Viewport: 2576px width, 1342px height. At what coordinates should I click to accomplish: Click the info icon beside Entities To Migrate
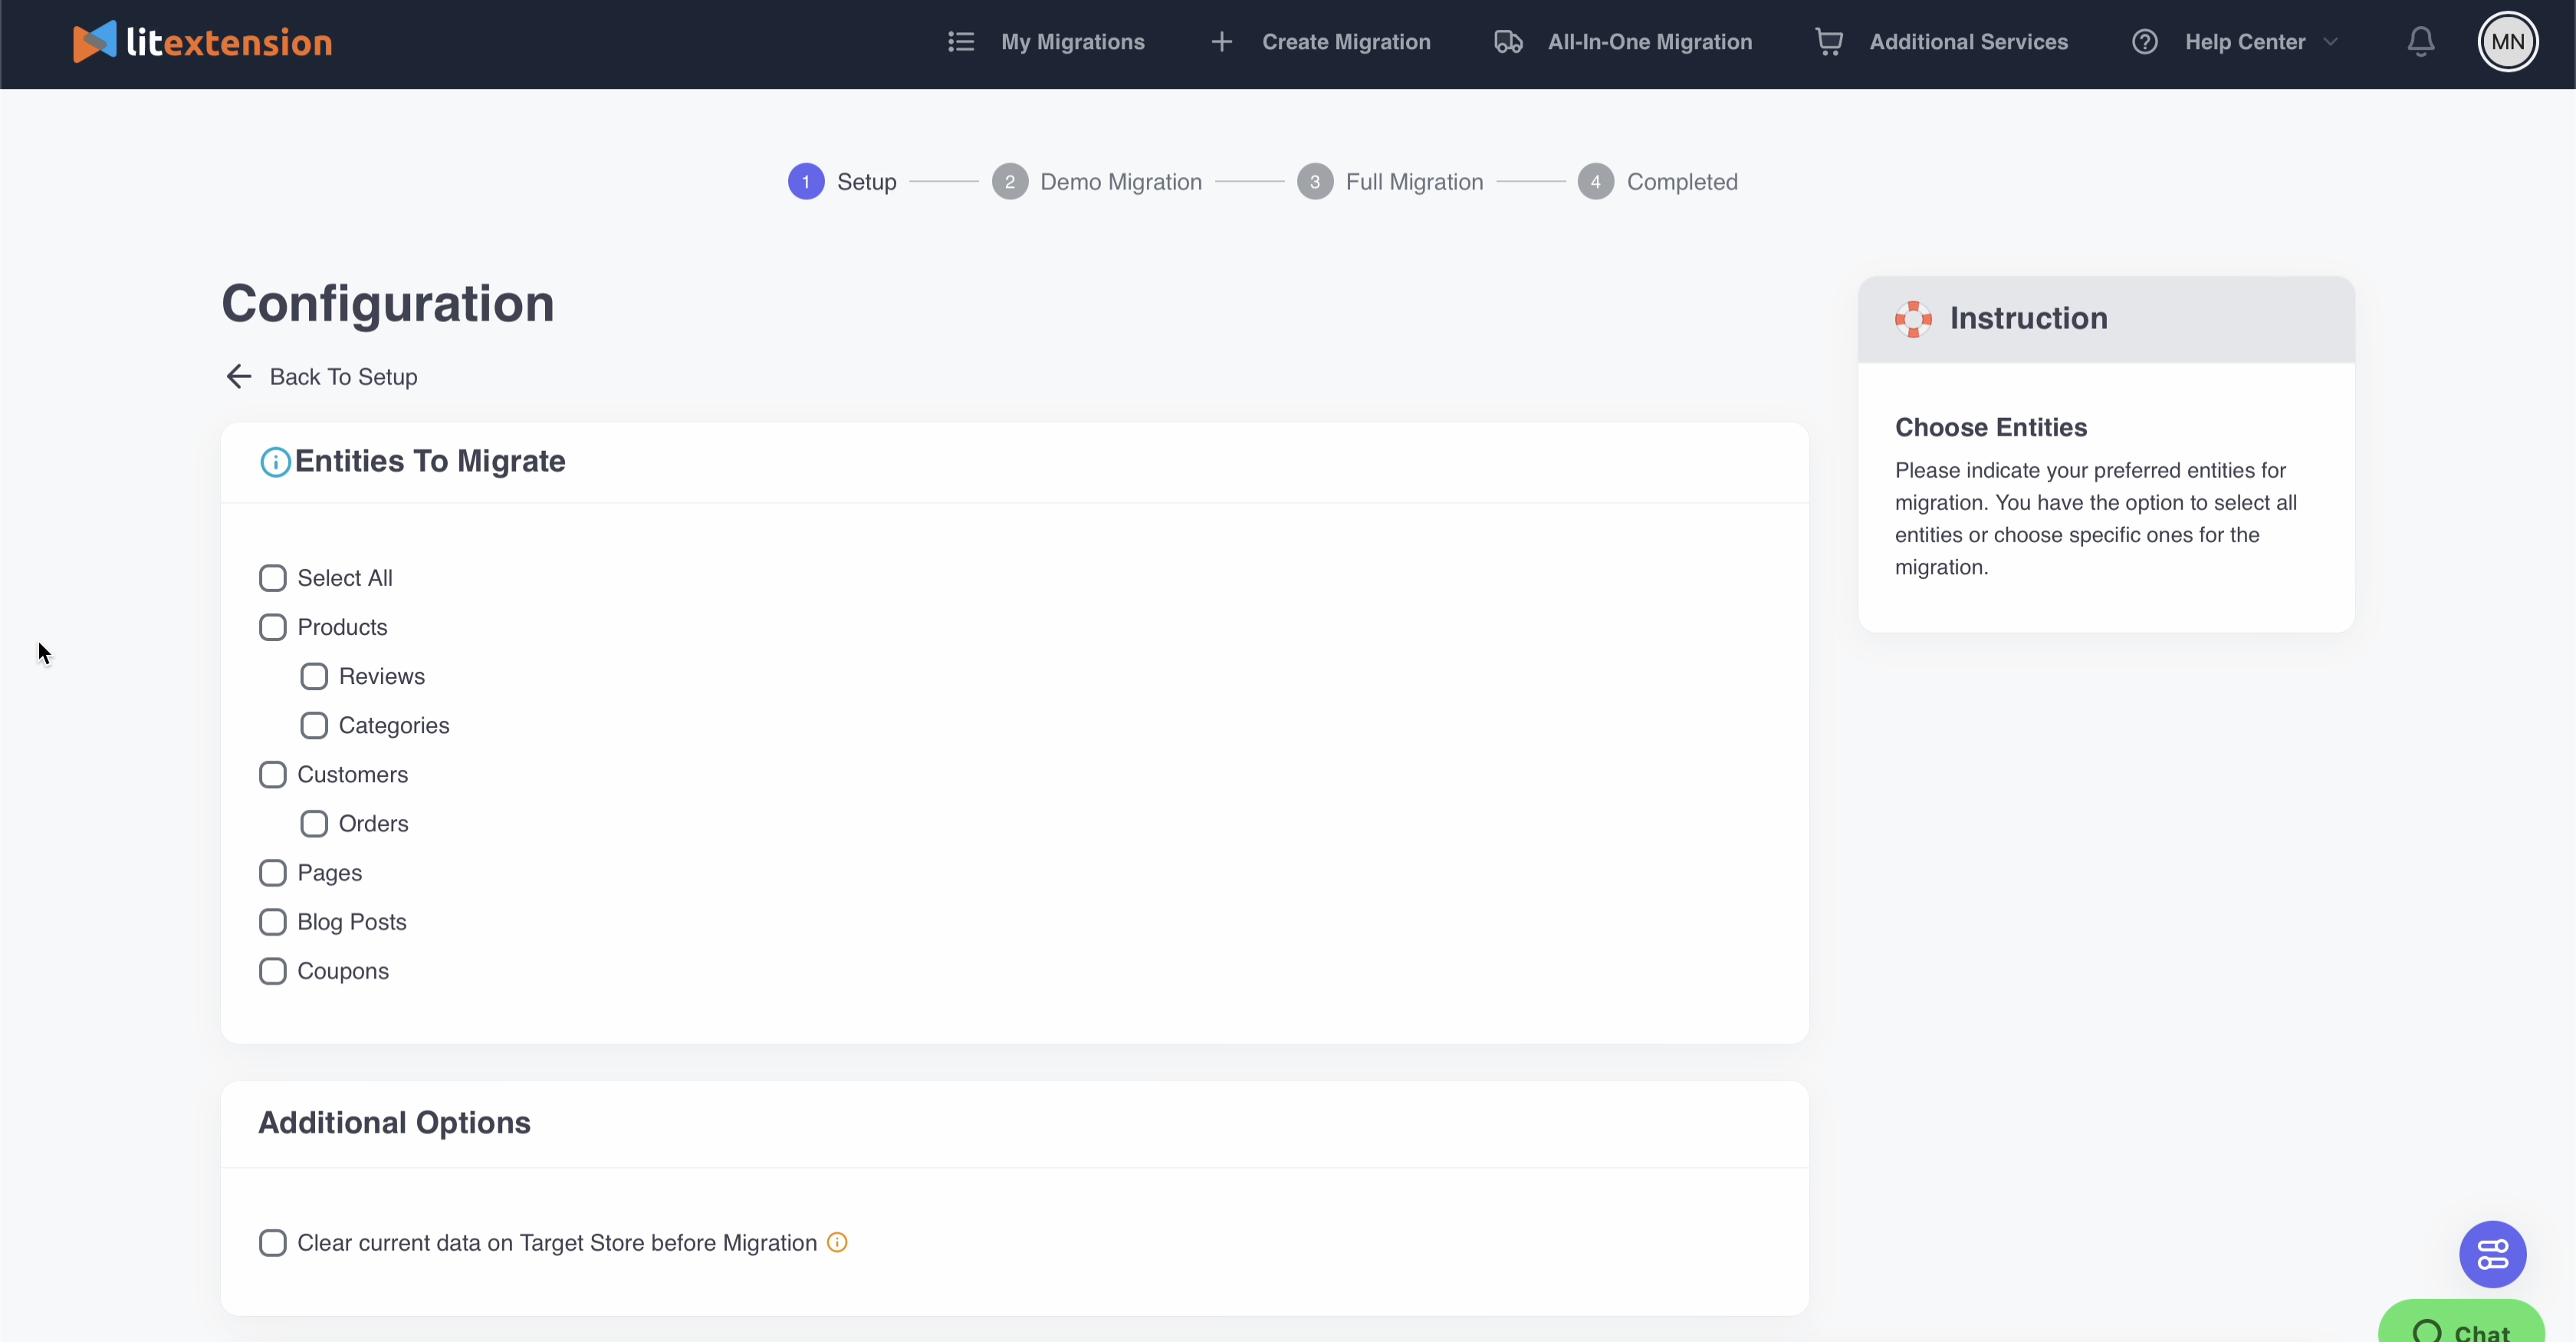[275, 461]
